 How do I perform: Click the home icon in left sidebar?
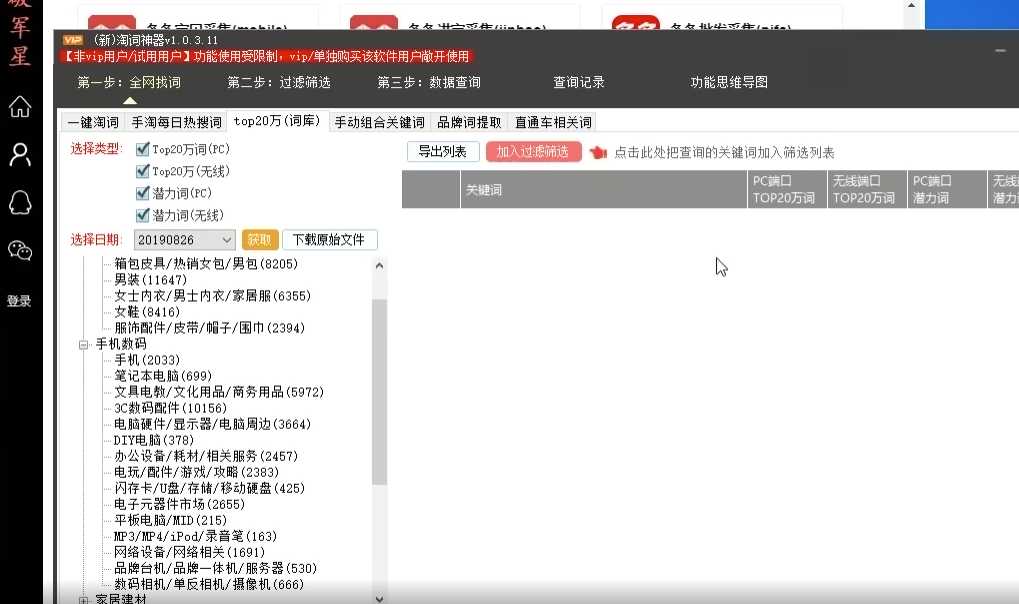[x=19, y=106]
